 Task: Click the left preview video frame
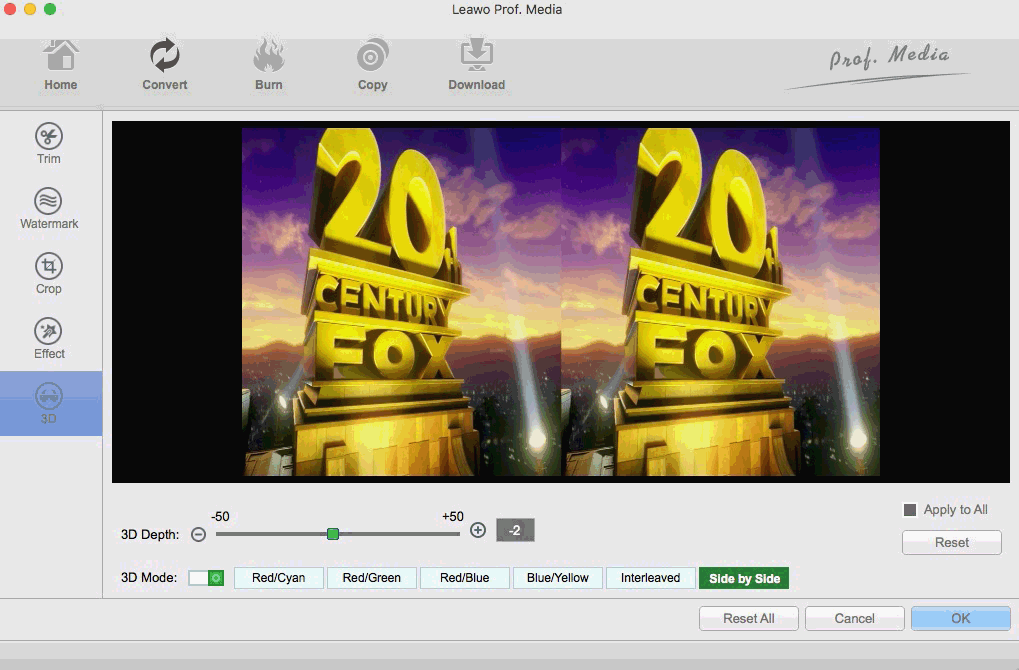click(x=401, y=302)
